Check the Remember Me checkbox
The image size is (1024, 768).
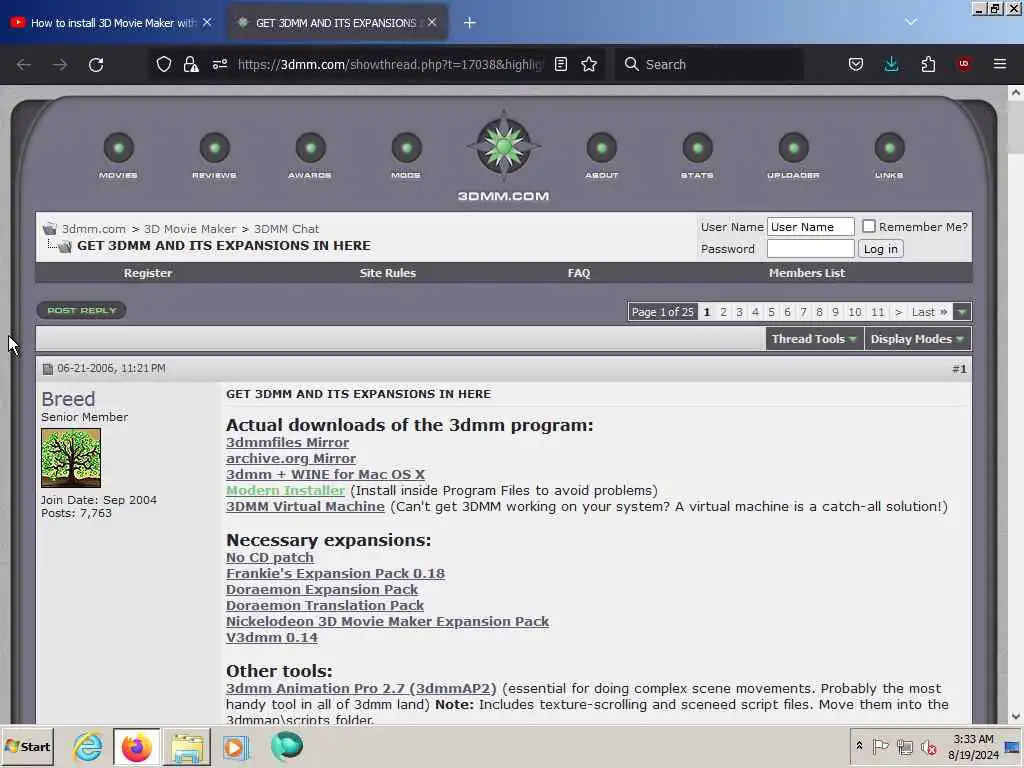[869, 226]
